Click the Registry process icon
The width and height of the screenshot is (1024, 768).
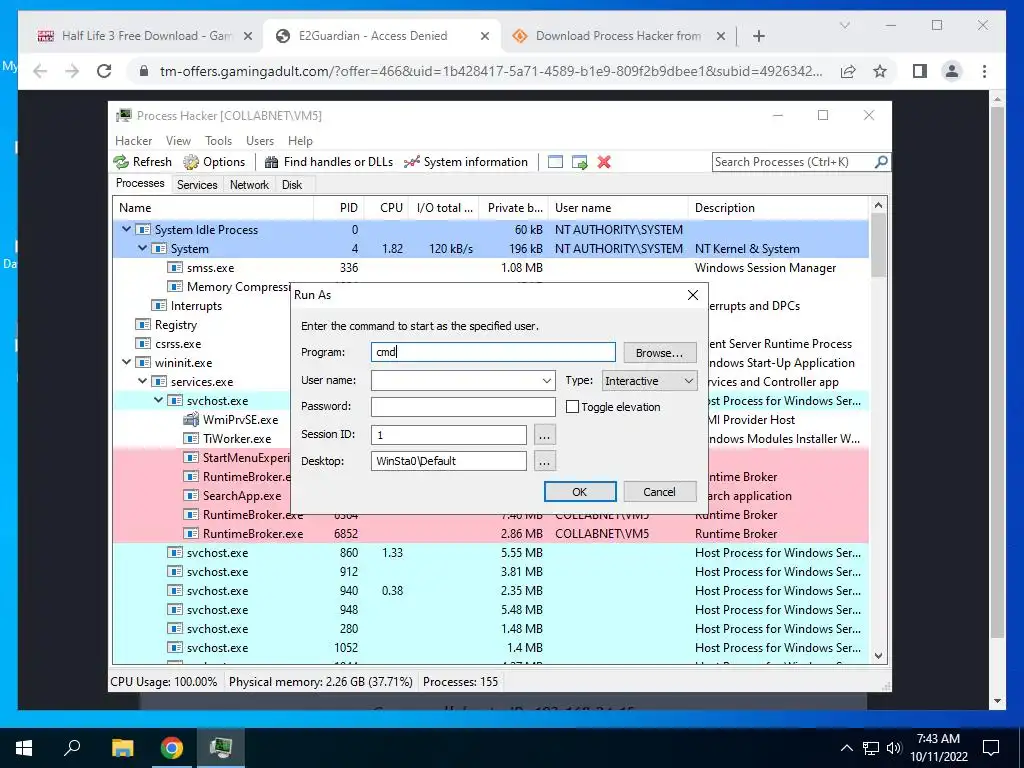point(142,325)
